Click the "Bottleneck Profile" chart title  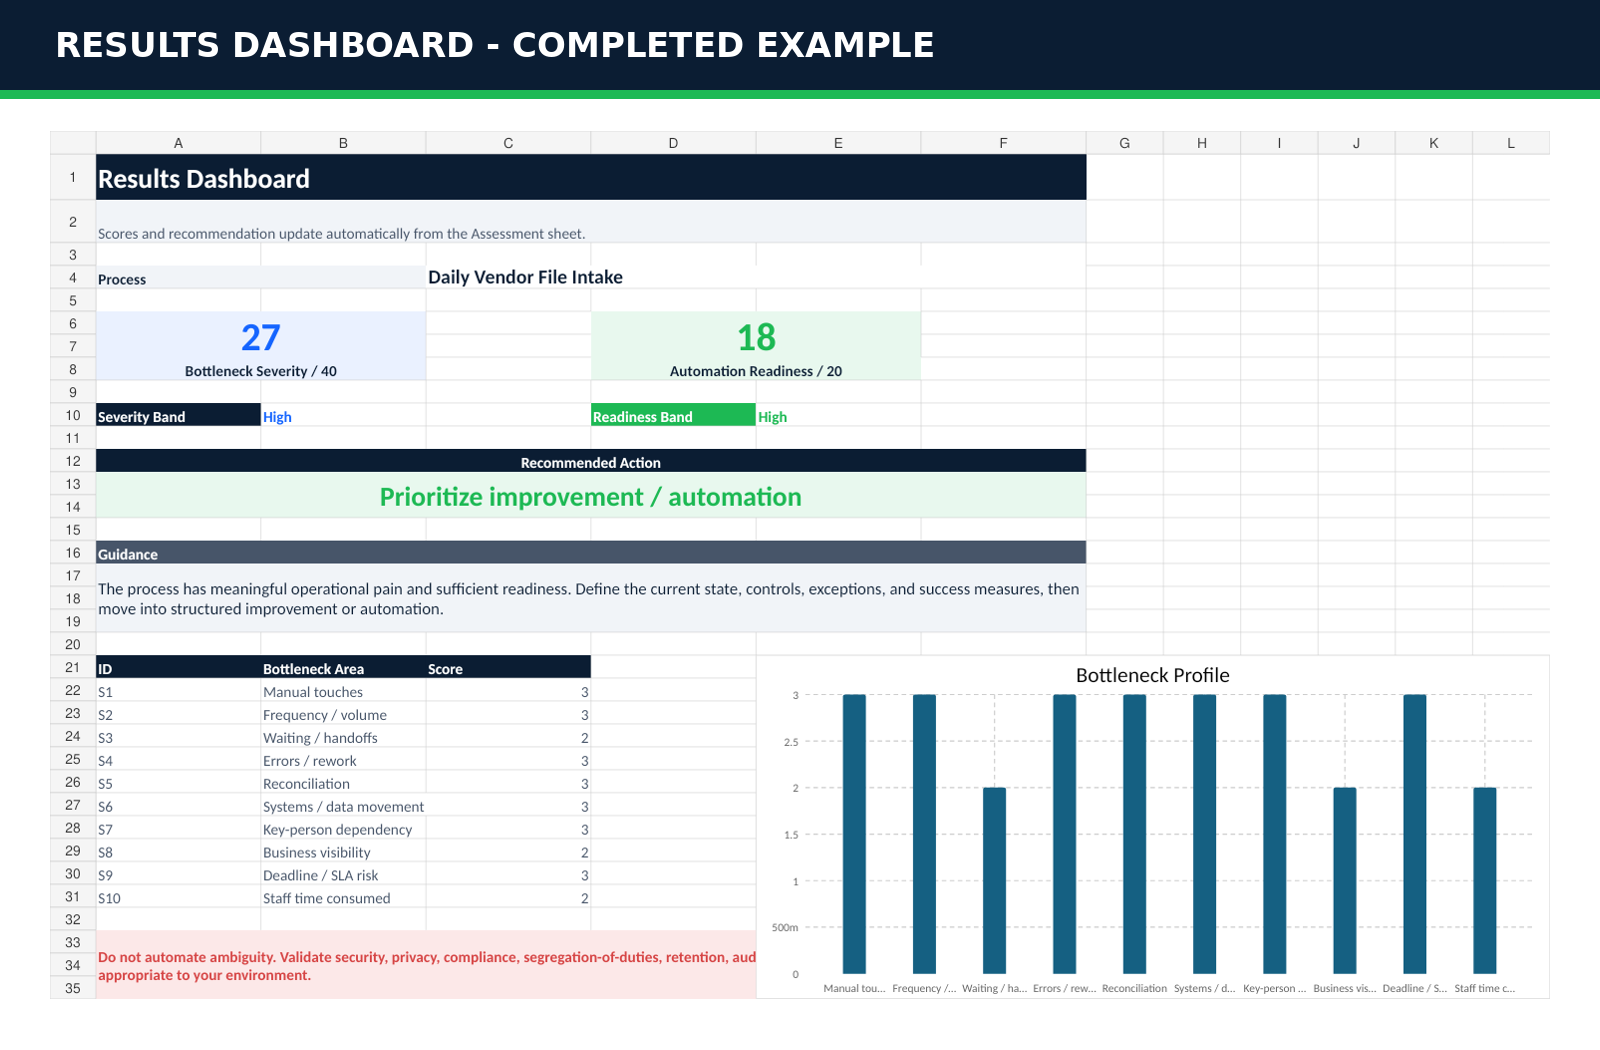1152,675
